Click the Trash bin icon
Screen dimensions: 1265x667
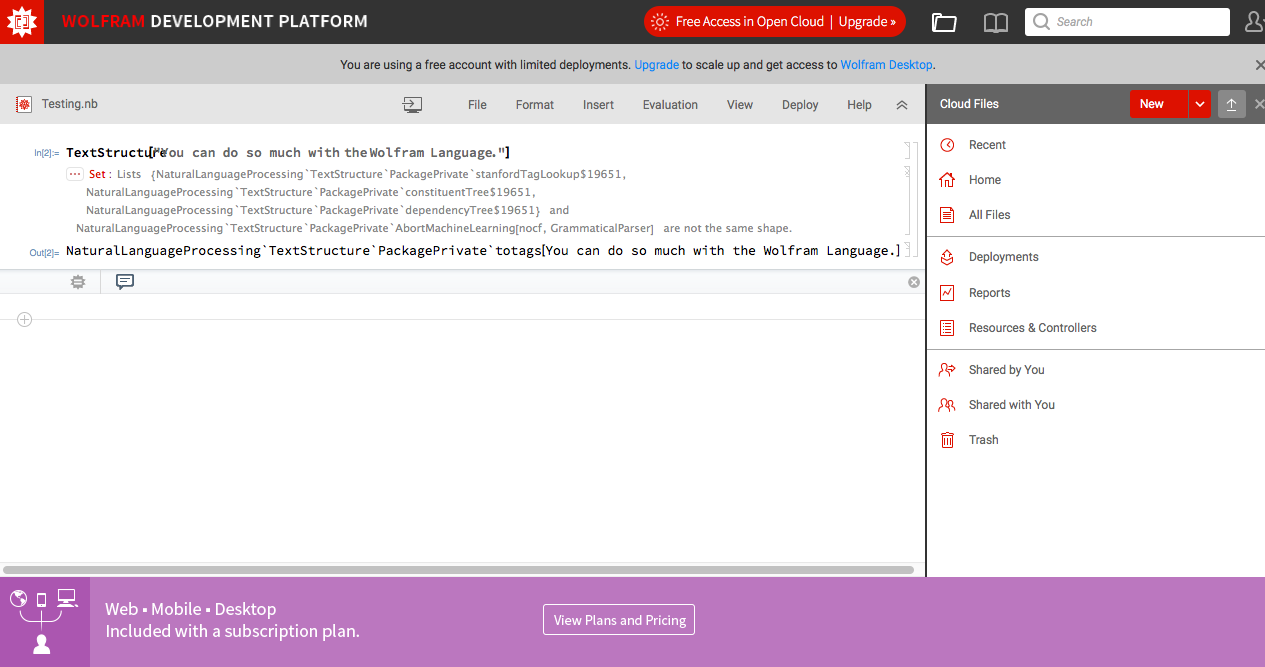pos(947,440)
